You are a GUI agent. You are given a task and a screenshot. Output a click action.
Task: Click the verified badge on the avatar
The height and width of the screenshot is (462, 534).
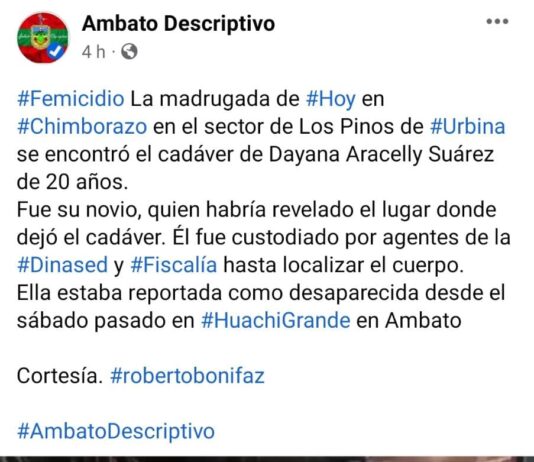coord(55,52)
